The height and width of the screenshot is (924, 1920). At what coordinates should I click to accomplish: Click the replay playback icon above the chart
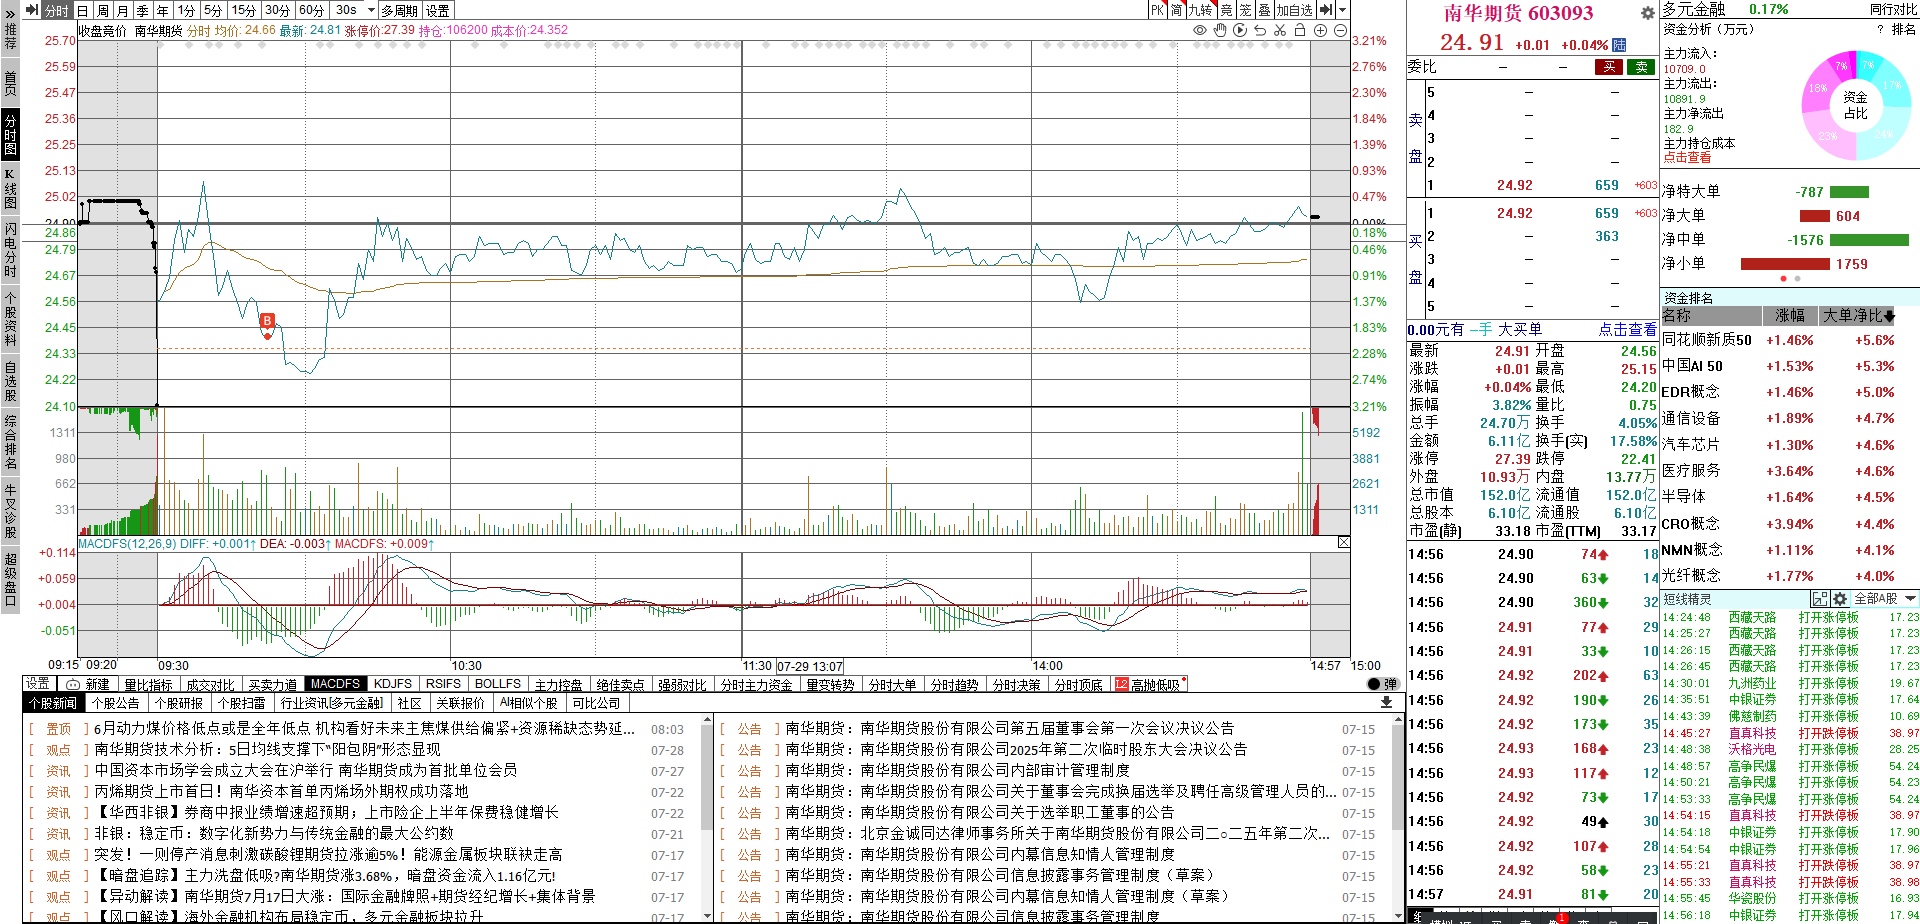[x=1240, y=31]
